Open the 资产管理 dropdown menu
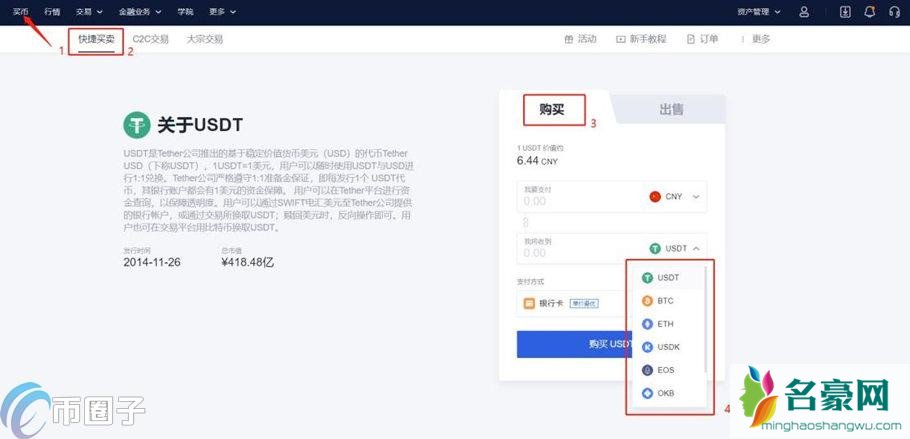The height and width of the screenshot is (439, 910). coord(760,12)
